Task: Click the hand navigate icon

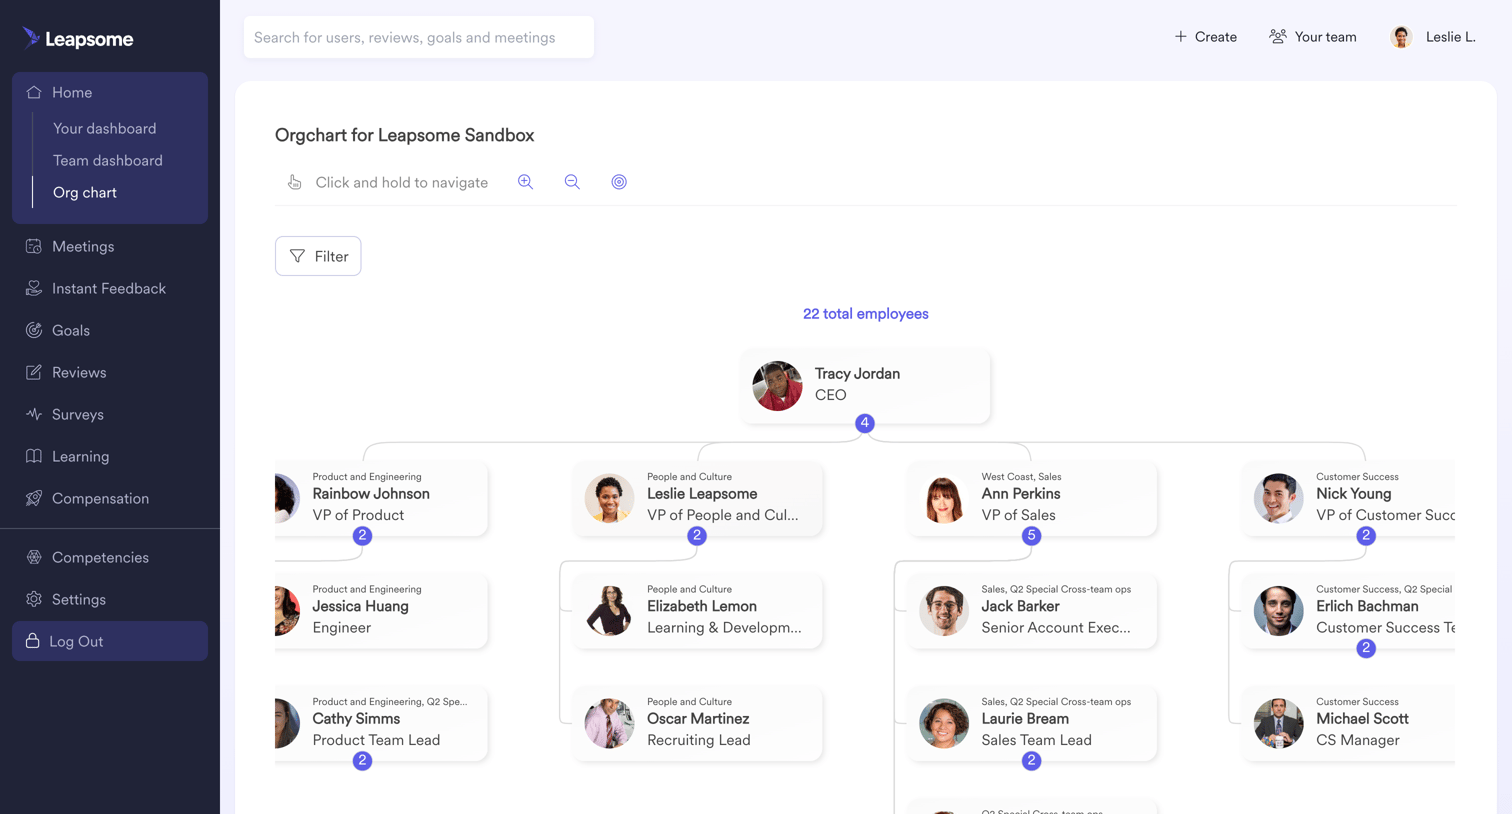Action: [x=295, y=182]
